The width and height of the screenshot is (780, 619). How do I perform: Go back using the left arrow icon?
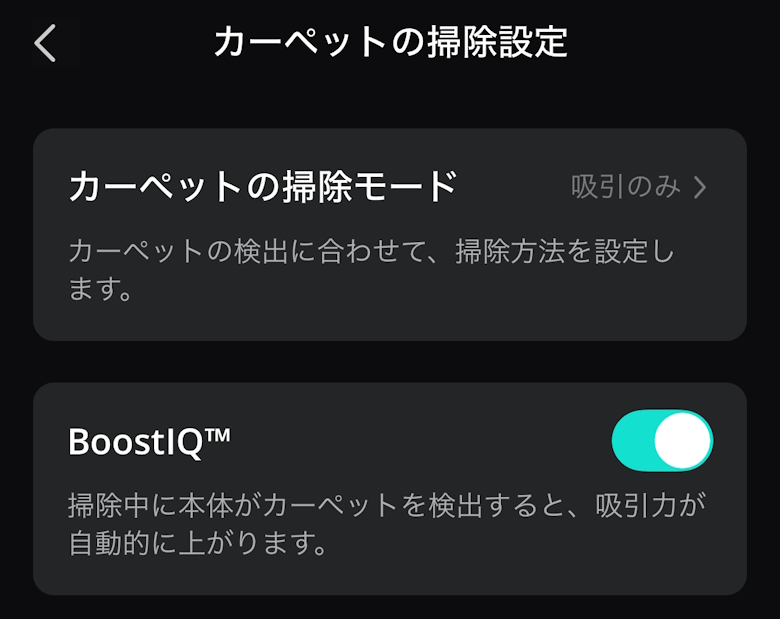pyautogui.click(x=45, y=44)
